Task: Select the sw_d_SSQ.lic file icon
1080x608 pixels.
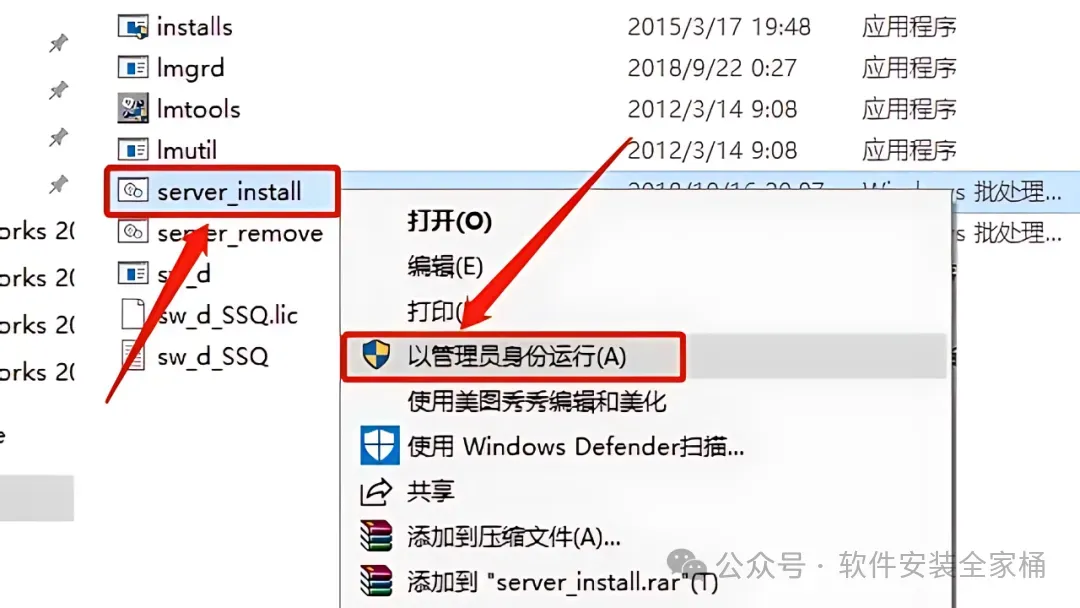Action: (x=133, y=314)
